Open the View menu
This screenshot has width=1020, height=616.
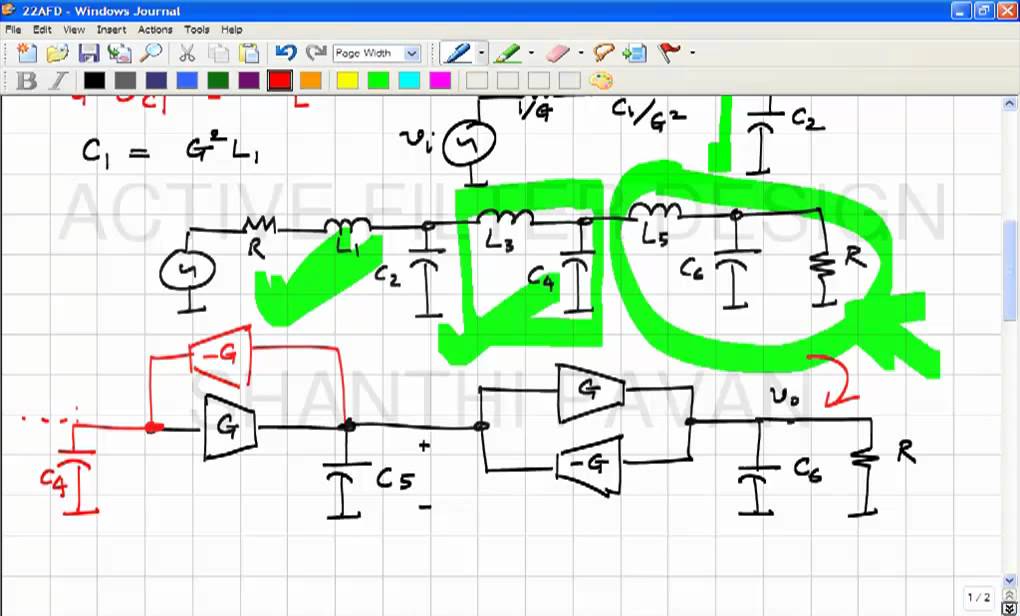[74, 29]
